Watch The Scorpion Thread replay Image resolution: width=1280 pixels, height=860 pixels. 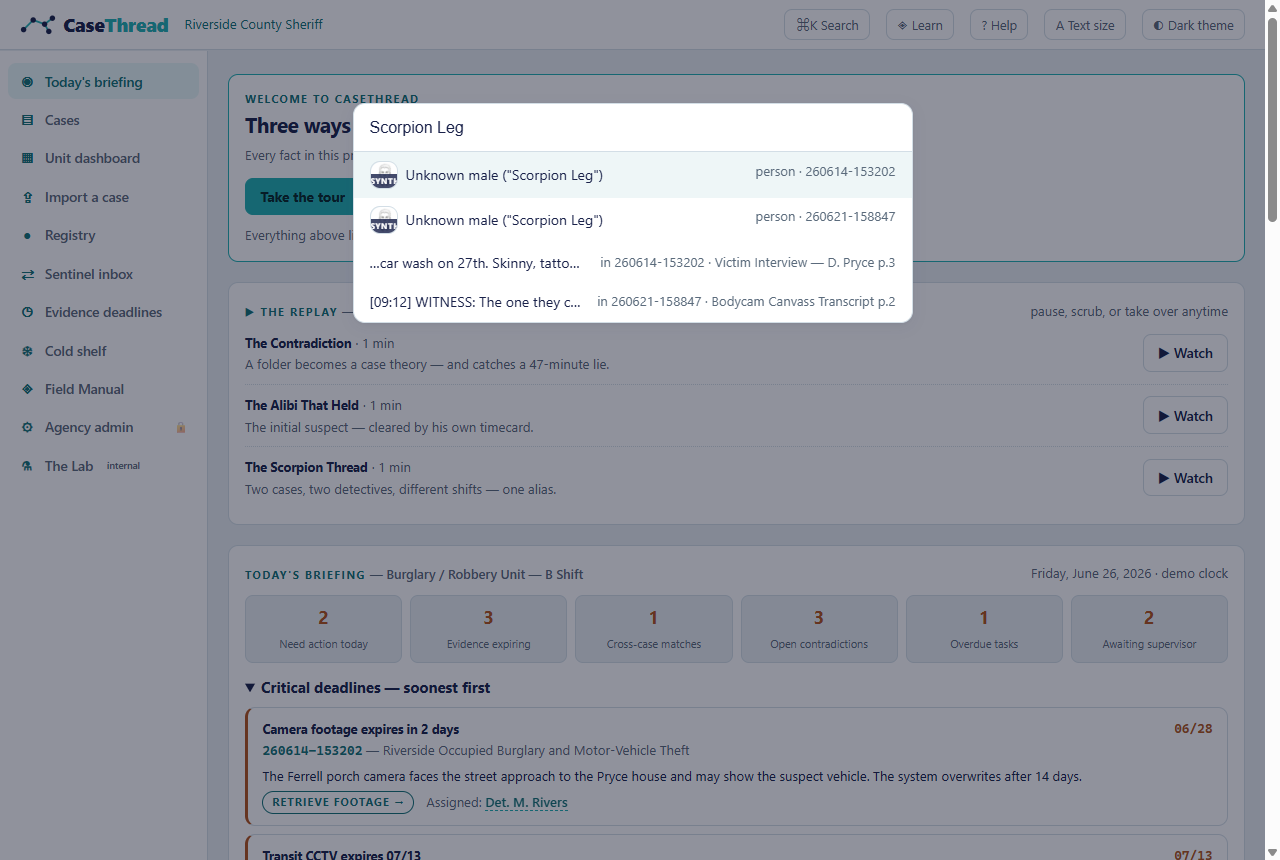coord(1185,478)
